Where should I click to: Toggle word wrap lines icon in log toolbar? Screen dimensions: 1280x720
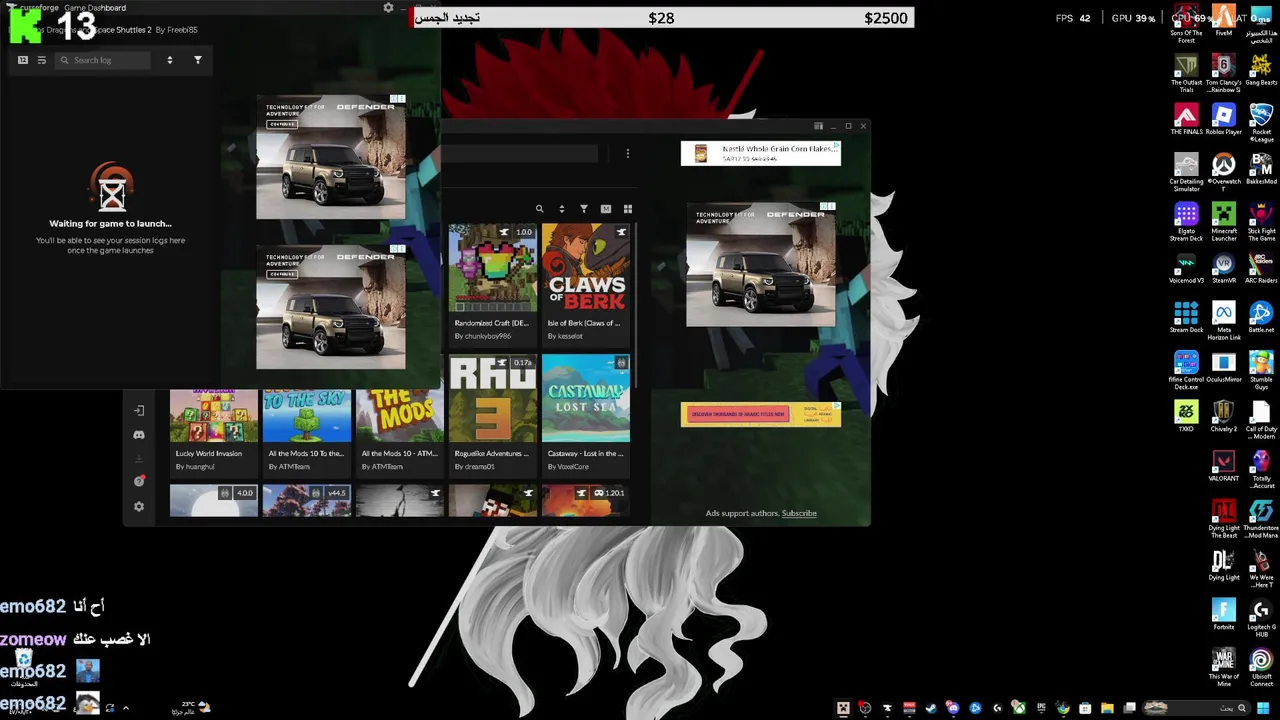point(42,60)
